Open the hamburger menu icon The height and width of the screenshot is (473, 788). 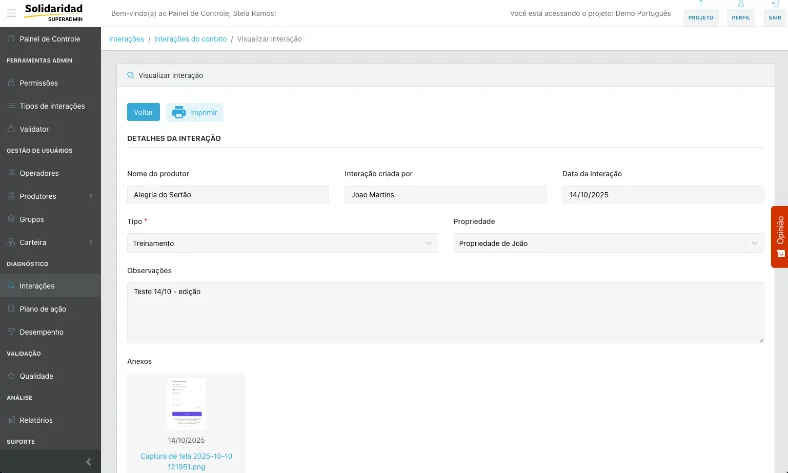click(x=11, y=14)
